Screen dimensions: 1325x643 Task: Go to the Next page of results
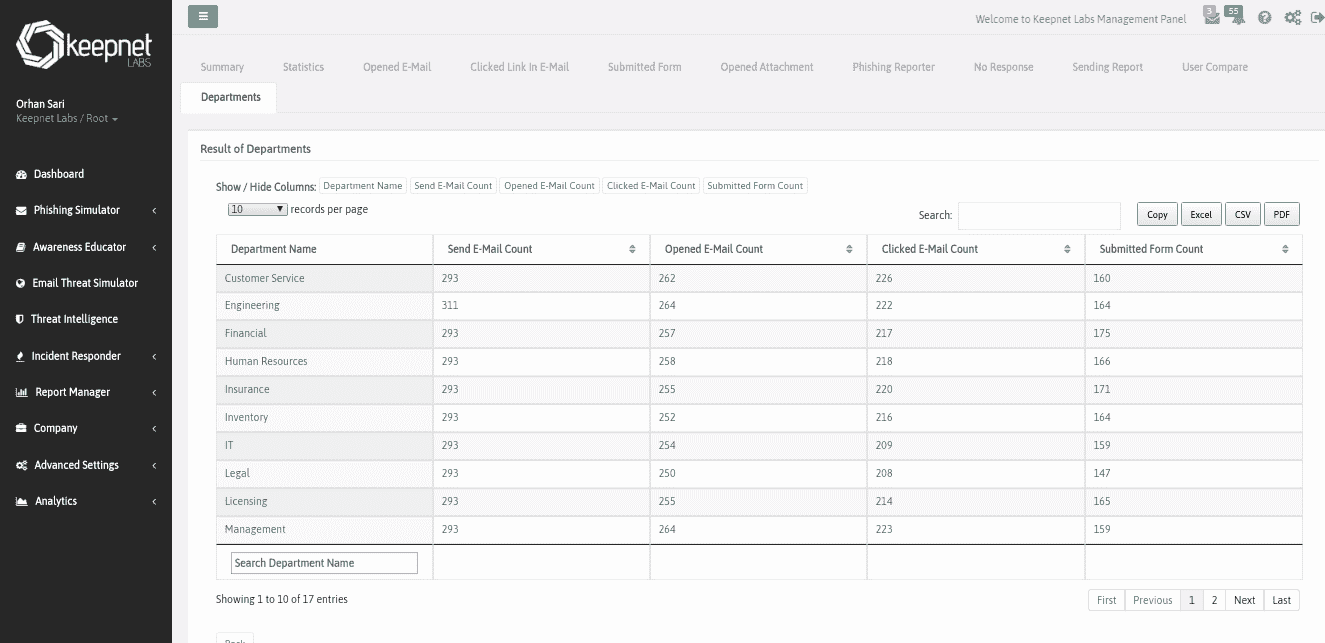[1244, 600]
